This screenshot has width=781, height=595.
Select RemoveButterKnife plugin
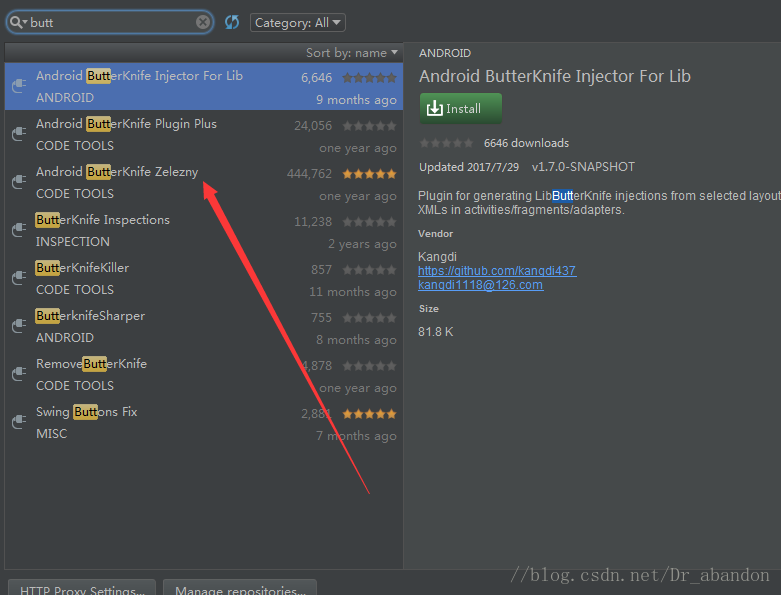pos(204,375)
